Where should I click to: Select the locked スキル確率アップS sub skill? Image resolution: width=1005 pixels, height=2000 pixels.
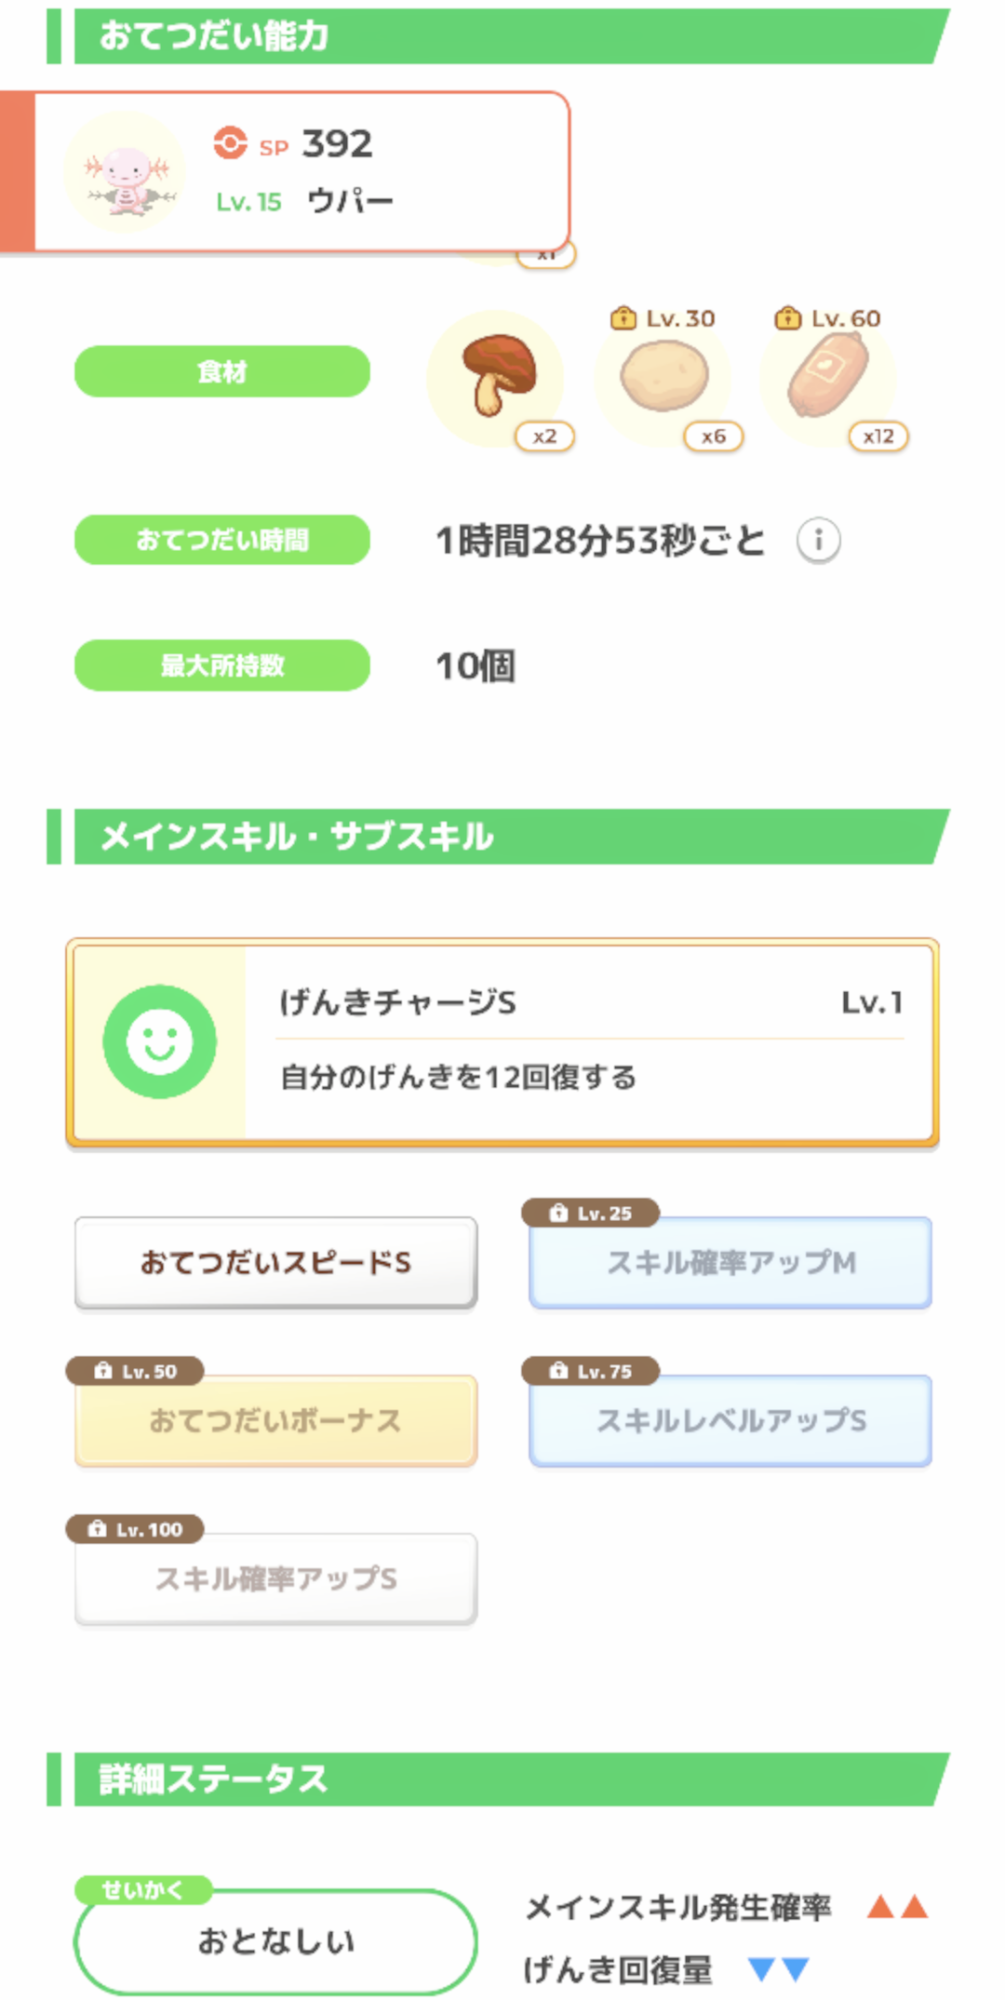[x=276, y=1578]
